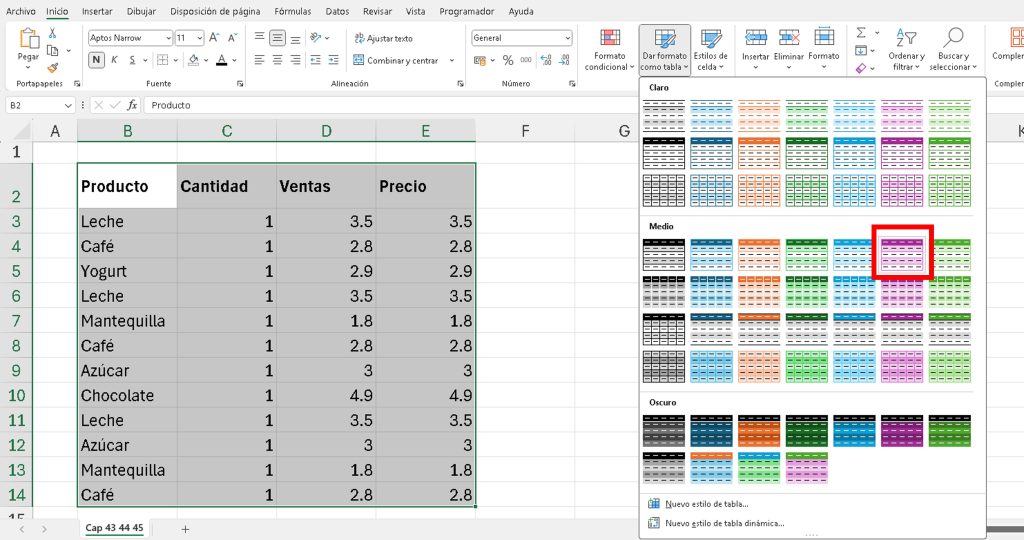Click Nuevo estilo de tabla...
The image size is (1024, 540).
706,504
